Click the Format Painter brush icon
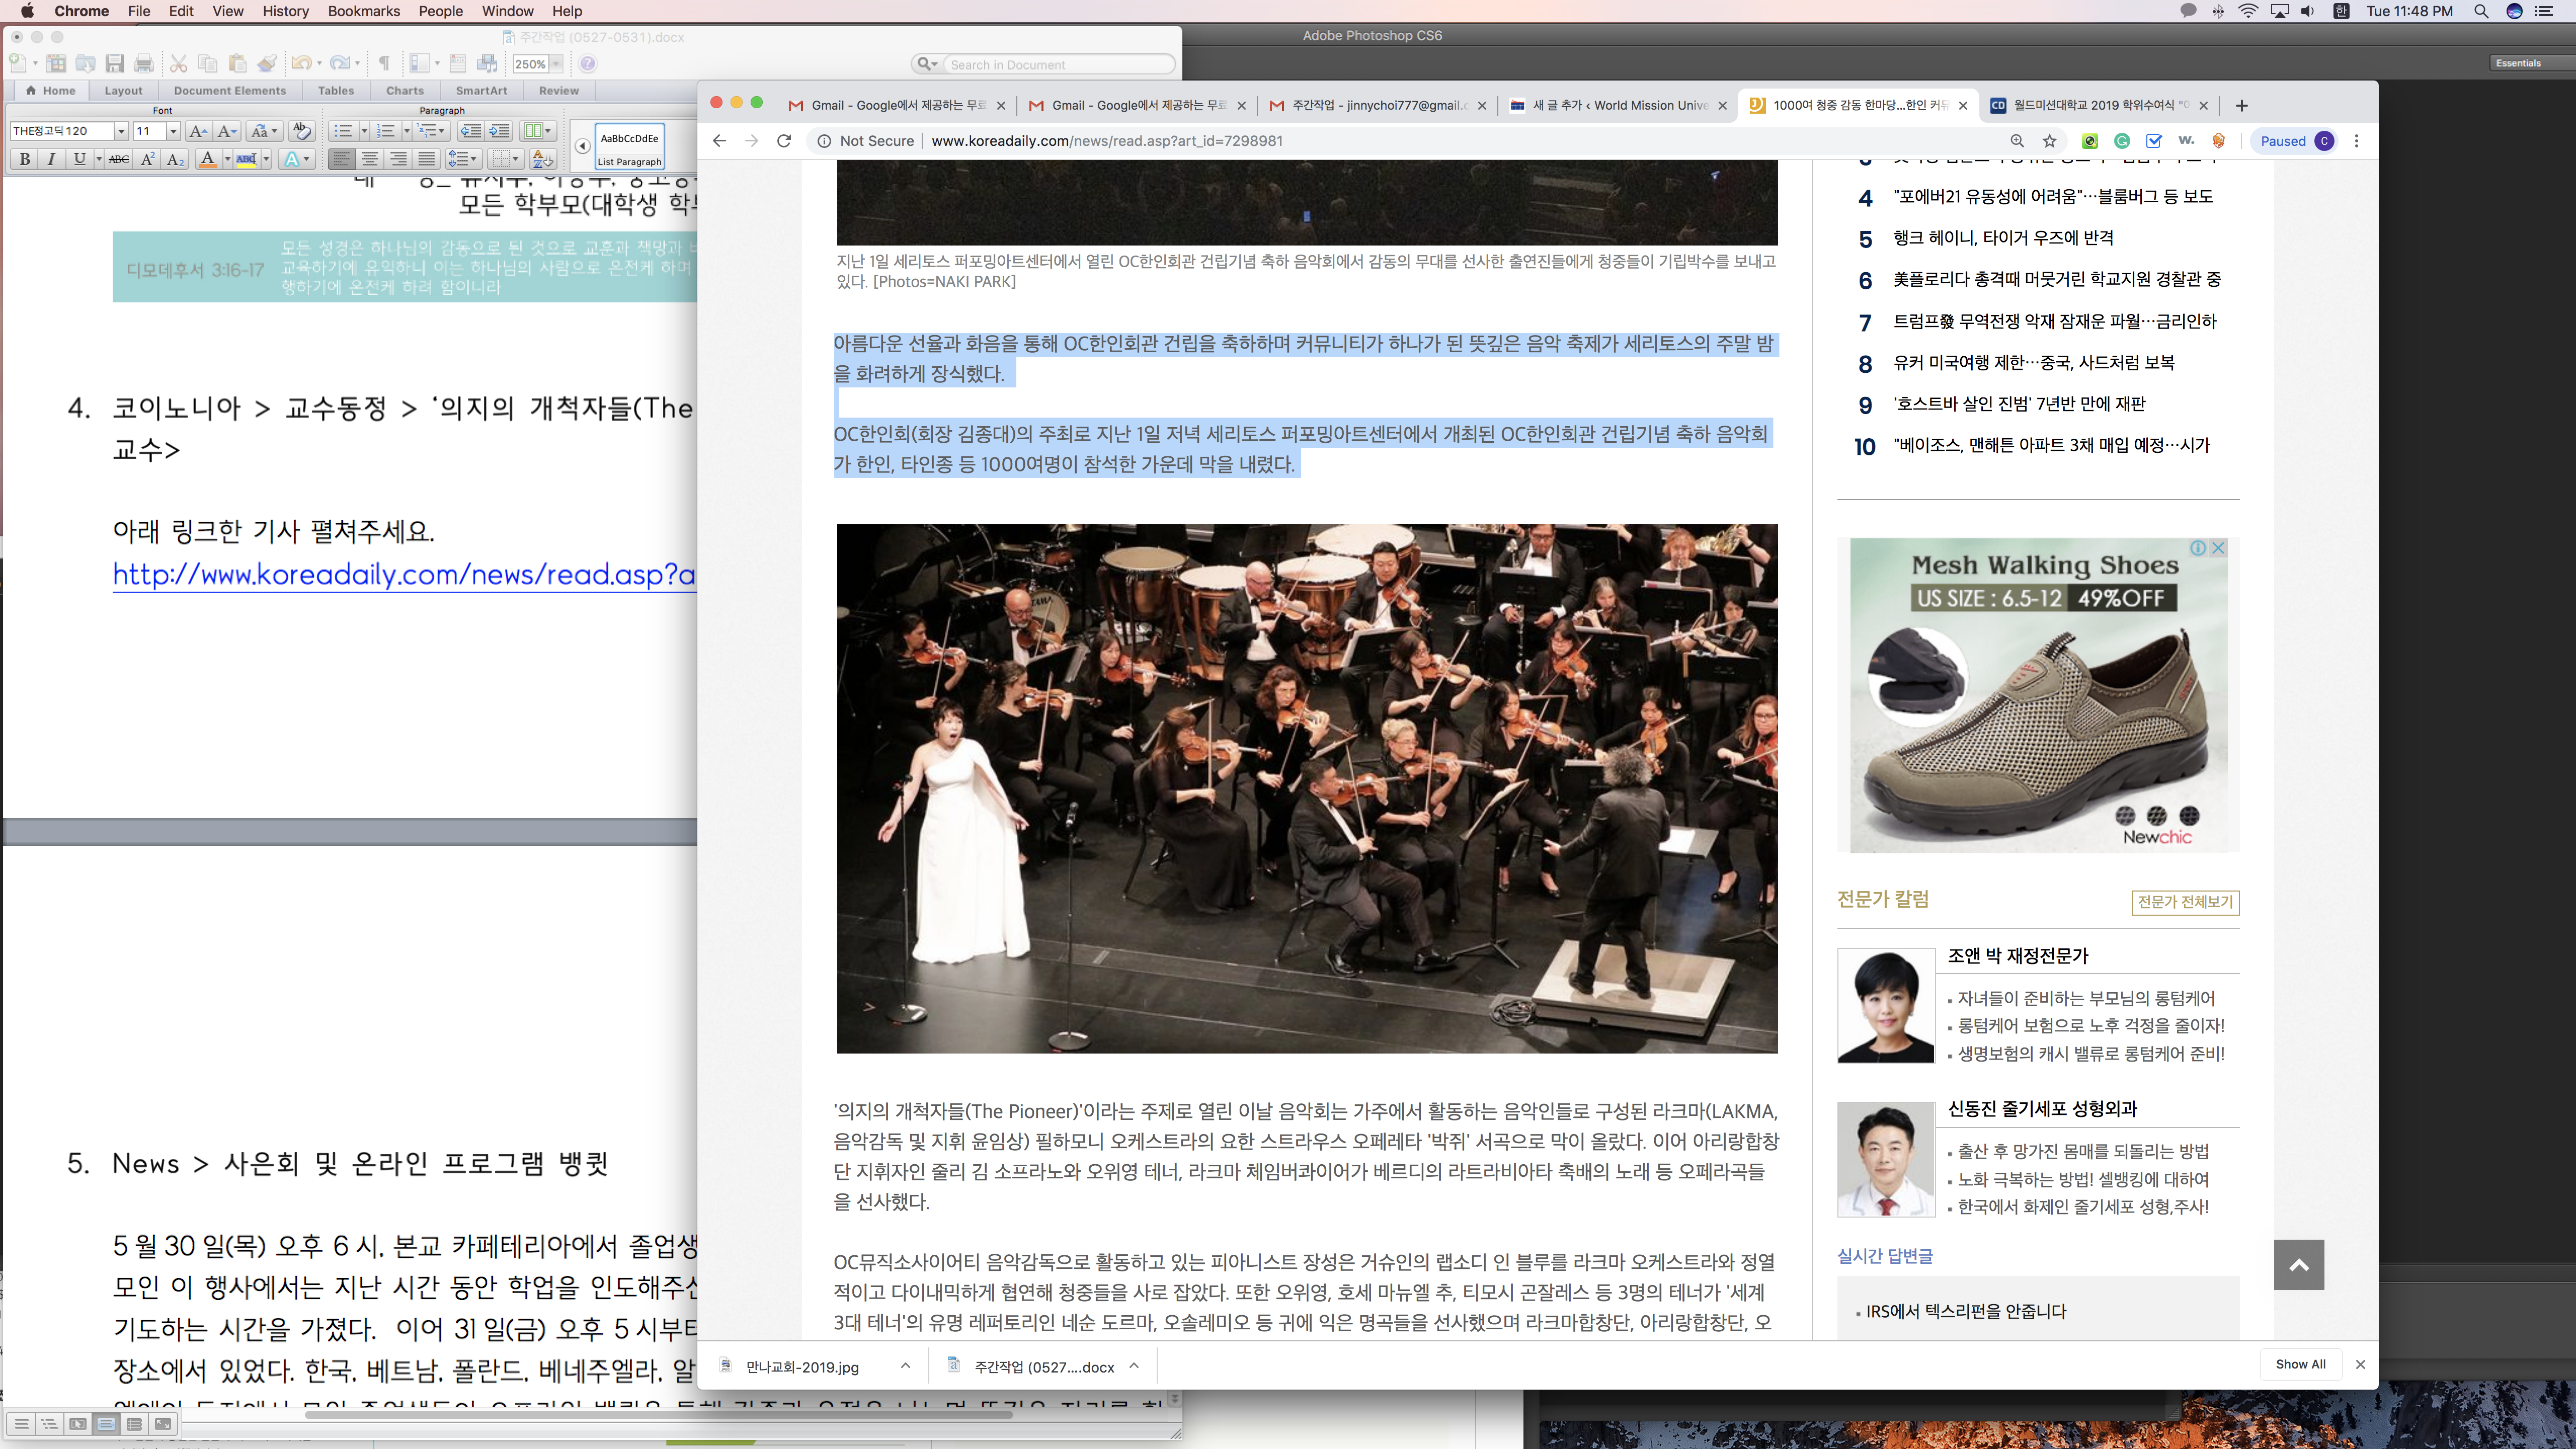Viewport: 2576px width, 1449px height. coord(266,64)
